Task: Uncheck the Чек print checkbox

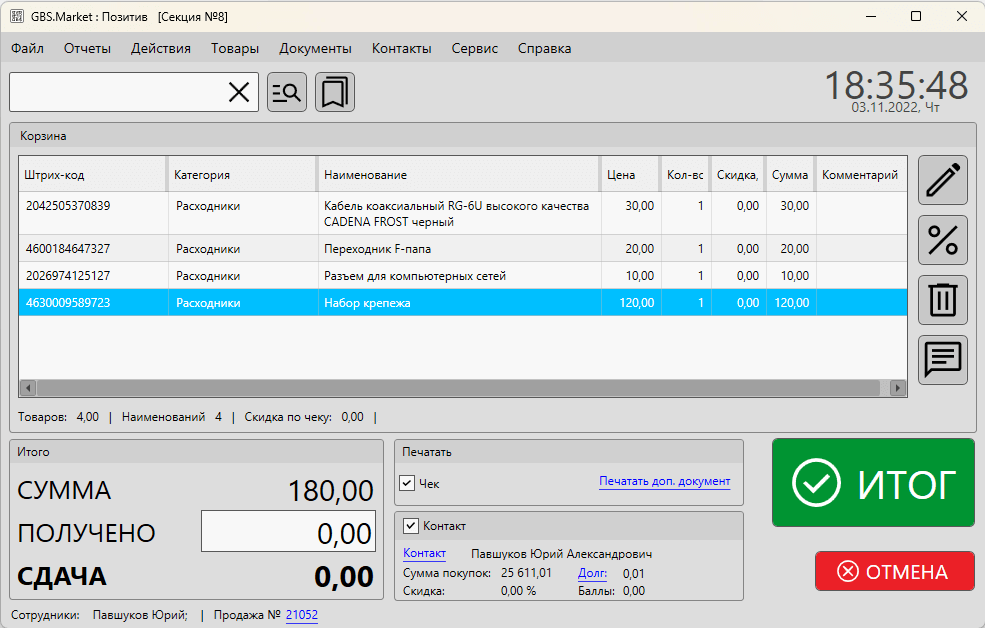Action: coord(407,483)
